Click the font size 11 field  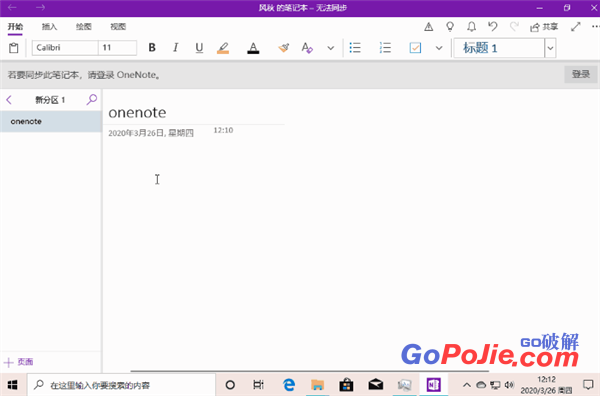tap(117, 48)
